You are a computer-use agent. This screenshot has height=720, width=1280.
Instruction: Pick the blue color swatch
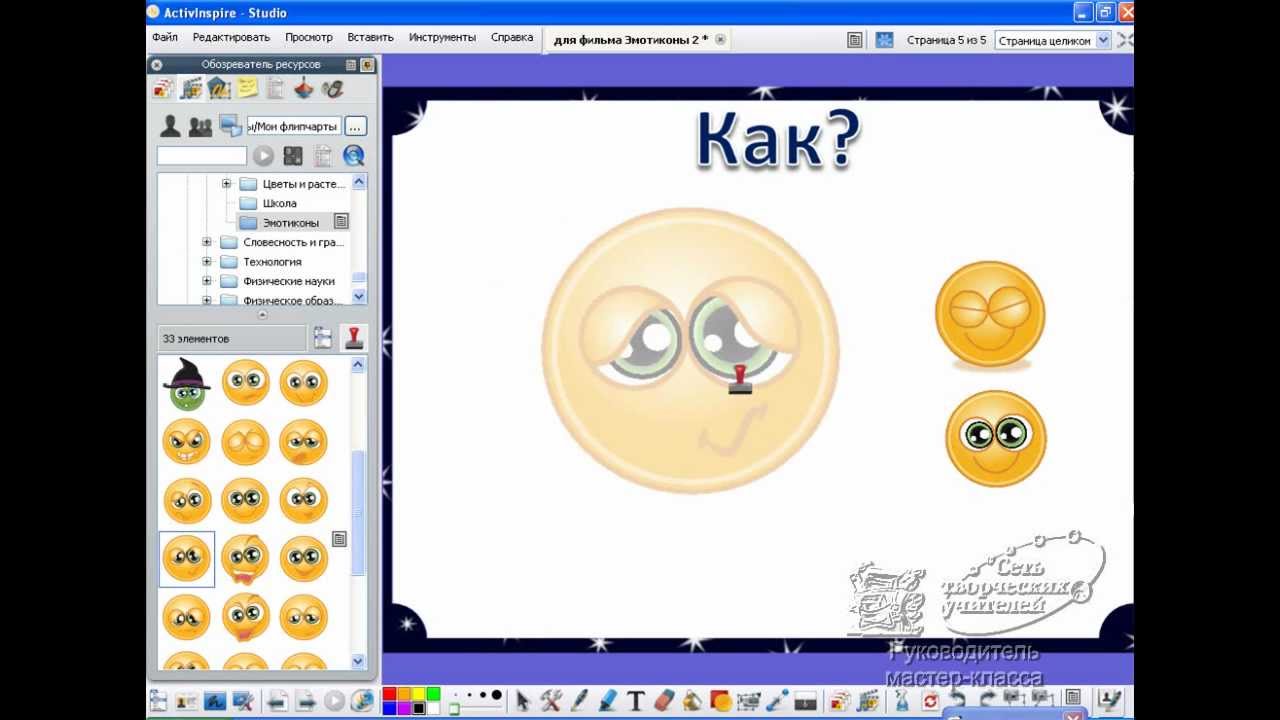(390, 708)
